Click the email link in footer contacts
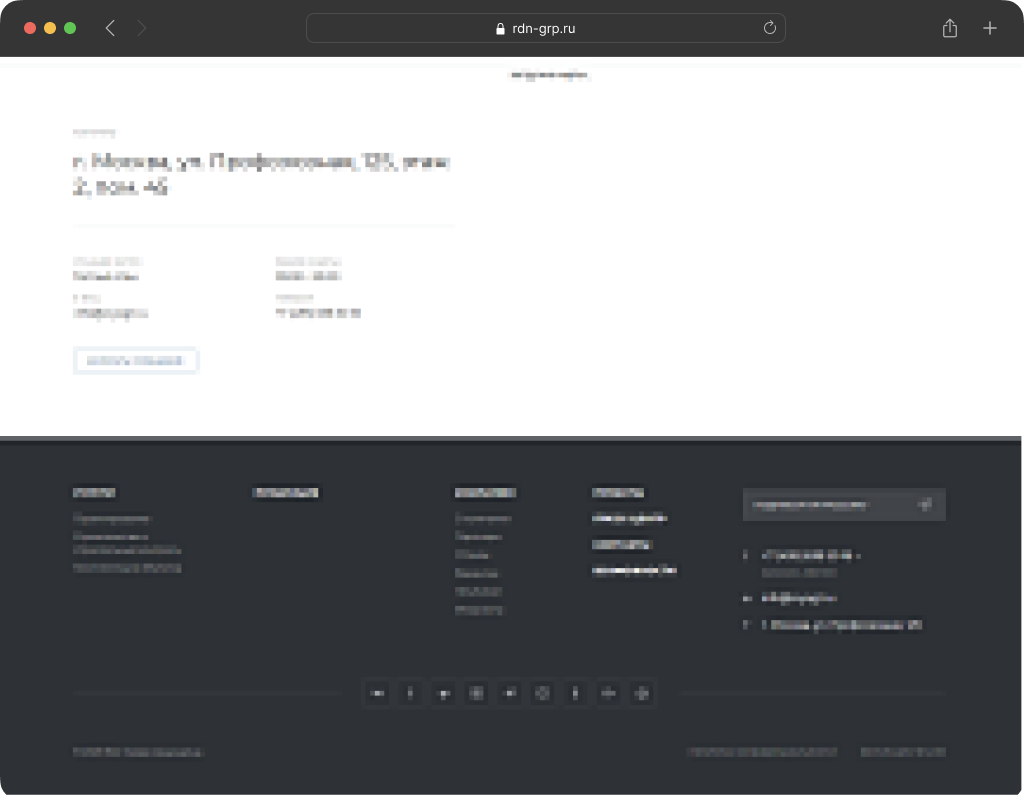This screenshot has width=1024, height=800. (798, 598)
